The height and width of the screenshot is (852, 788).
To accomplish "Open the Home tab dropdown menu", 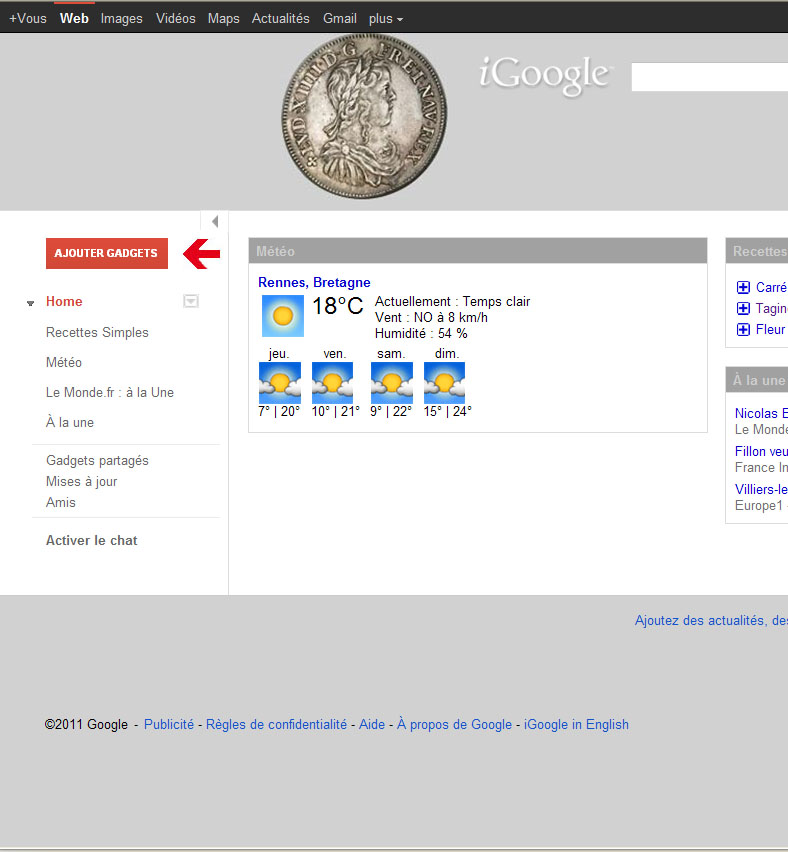I will [191, 301].
